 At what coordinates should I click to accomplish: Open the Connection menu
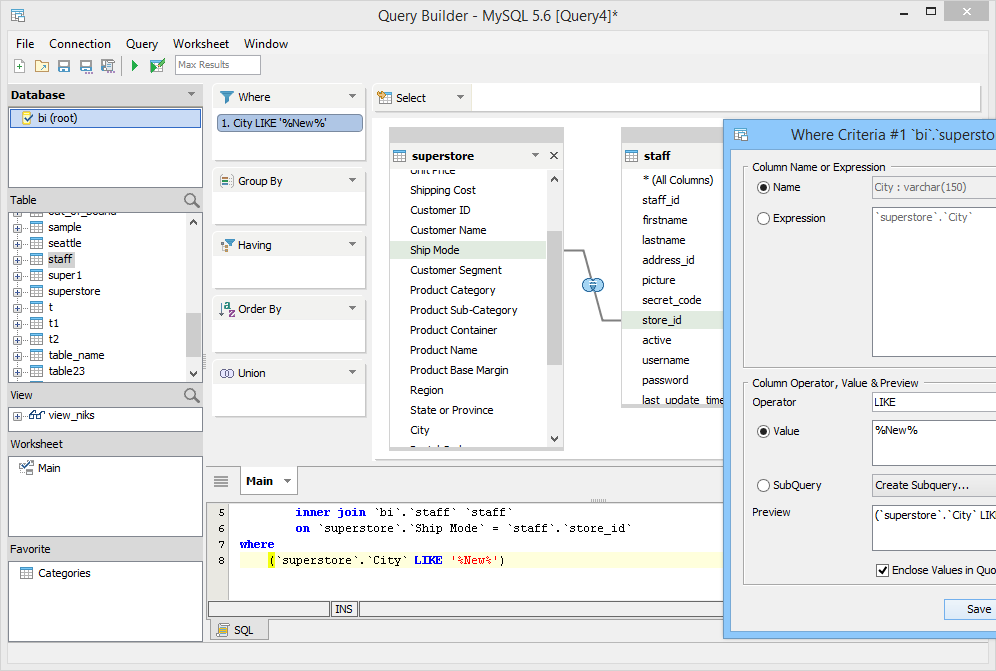point(80,44)
